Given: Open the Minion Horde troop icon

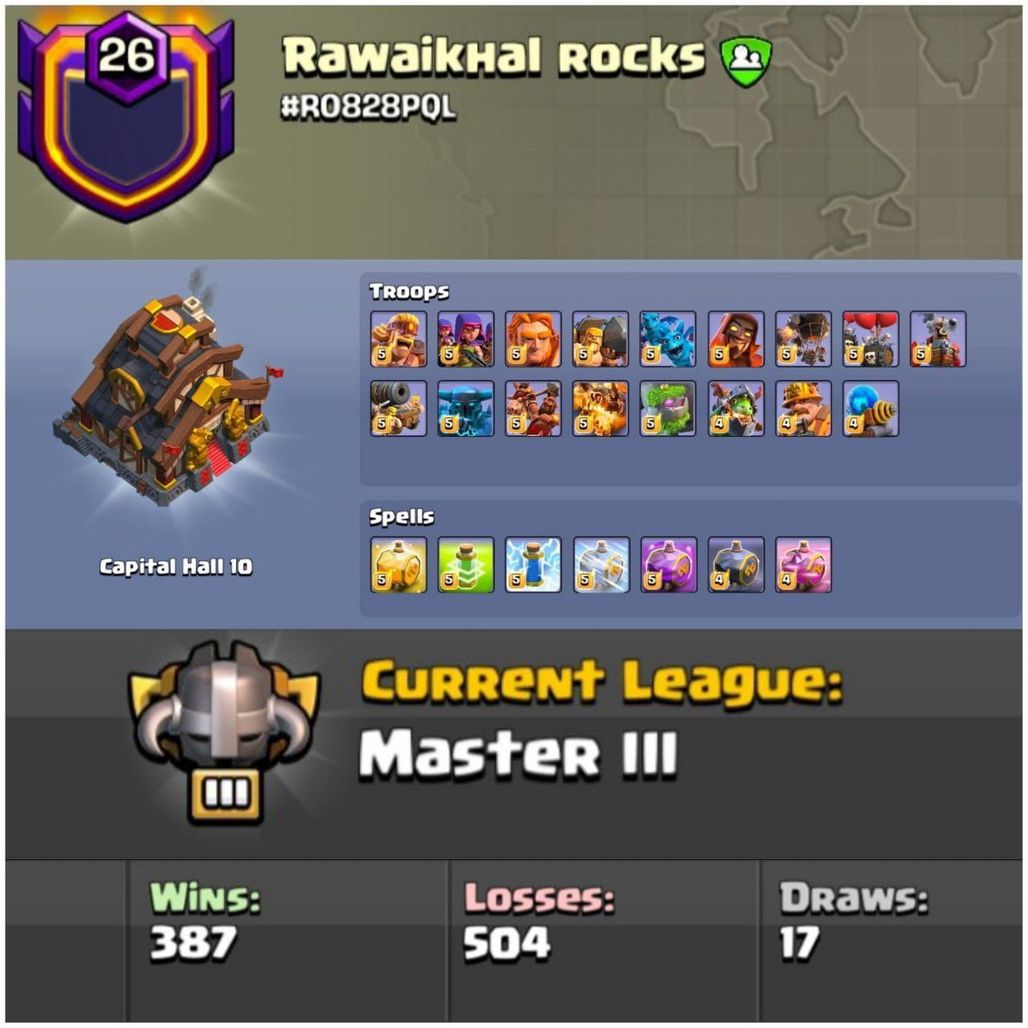Looking at the screenshot, I should click(x=668, y=339).
